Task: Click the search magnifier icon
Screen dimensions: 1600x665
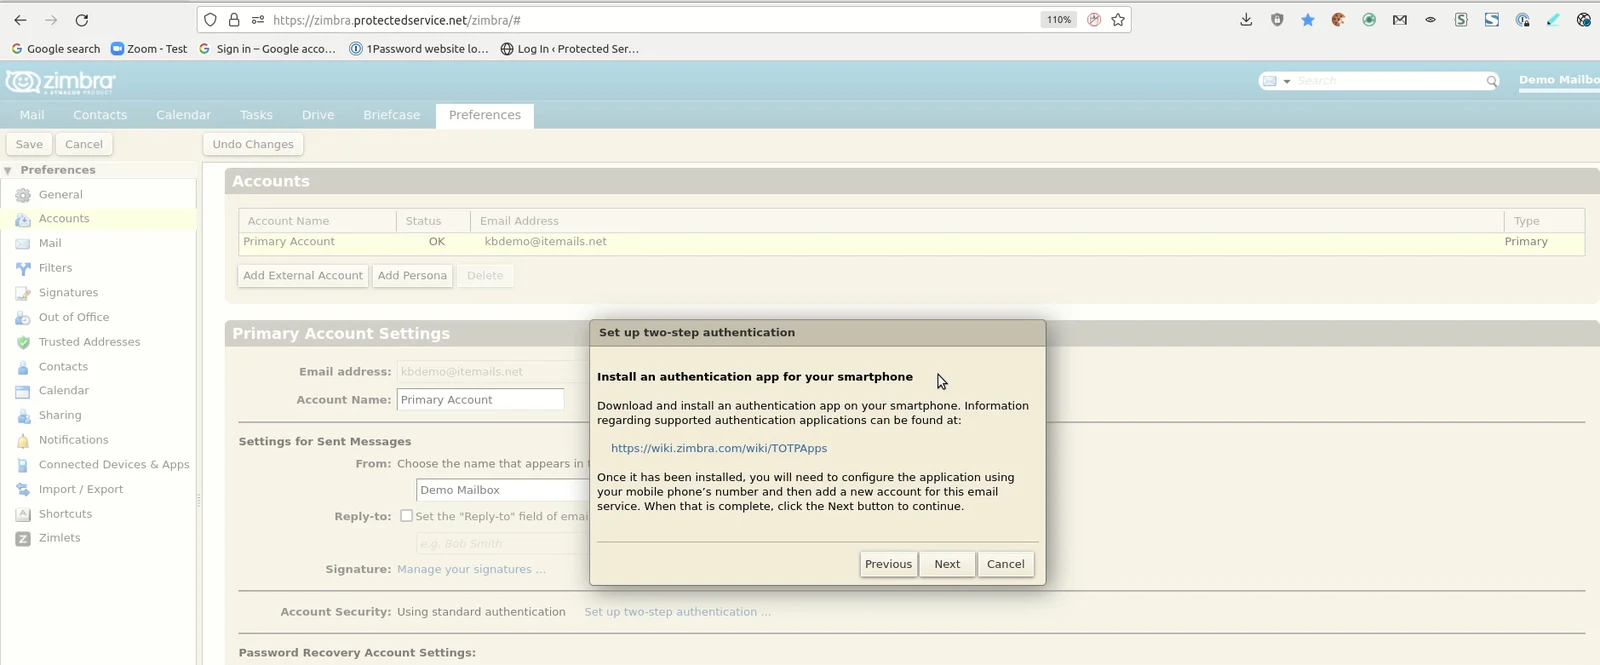Action: point(1491,81)
